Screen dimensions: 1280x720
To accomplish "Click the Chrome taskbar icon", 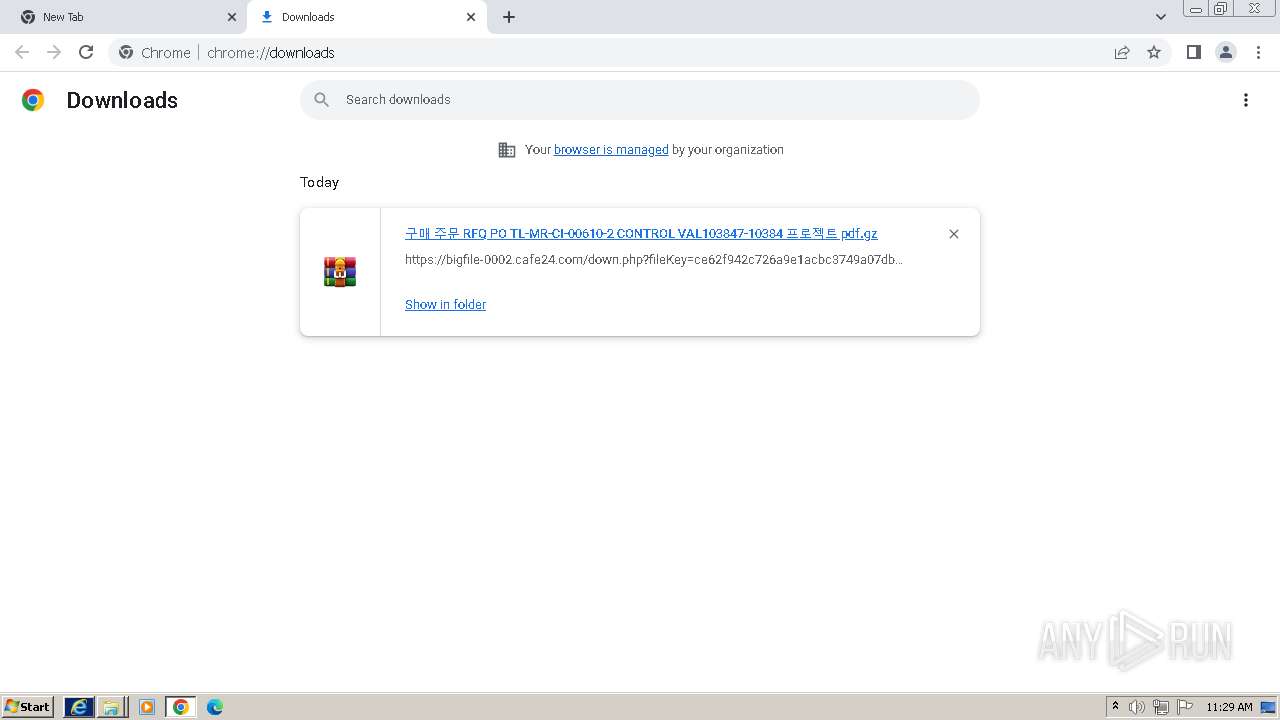I will point(181,707).
